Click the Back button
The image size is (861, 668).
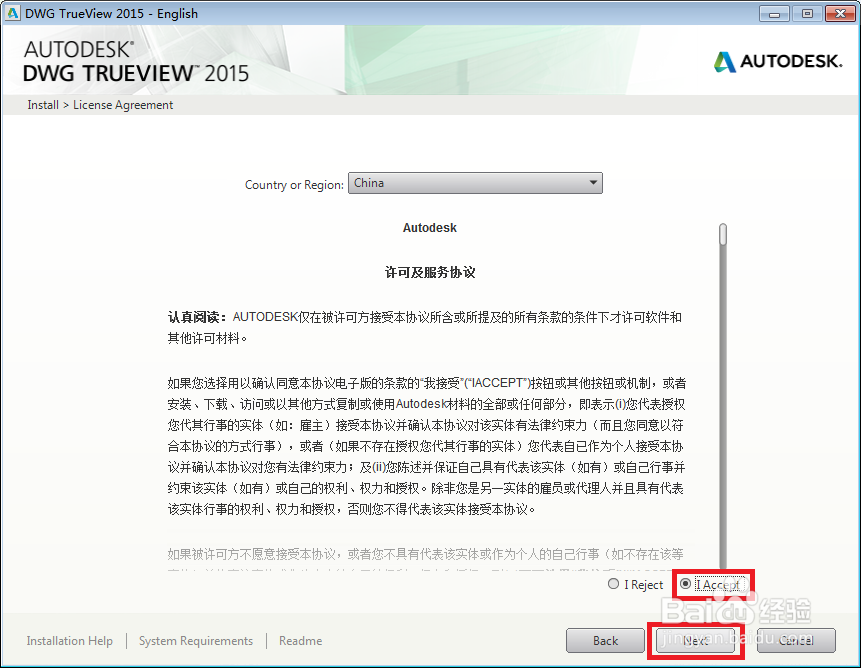(605, 641)
